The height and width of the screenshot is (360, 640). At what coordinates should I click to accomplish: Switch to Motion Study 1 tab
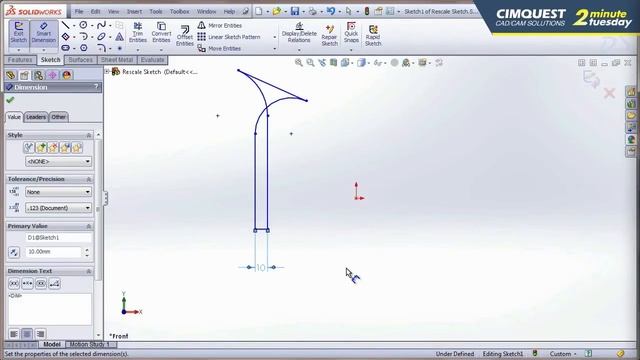coord(90,344)
